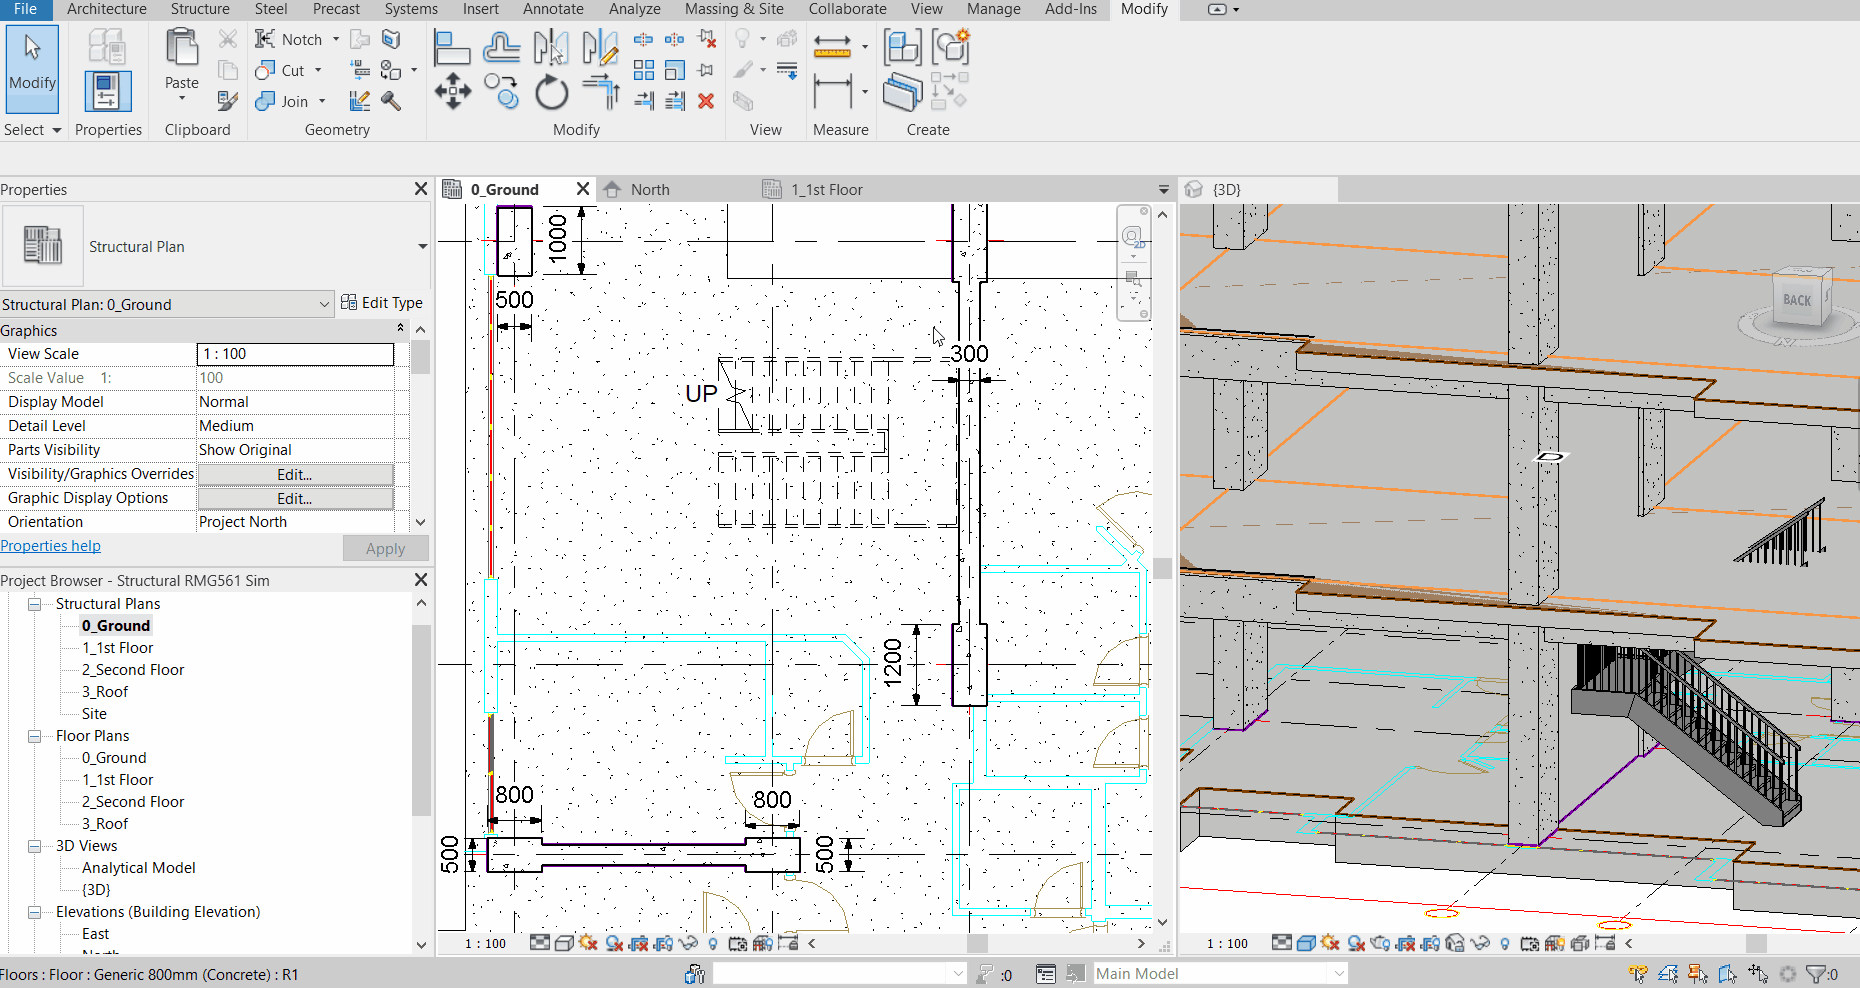Viewport: 1860px width, 988px height.
Task: Click the Unpin element icon
Action: click(707, 39)
